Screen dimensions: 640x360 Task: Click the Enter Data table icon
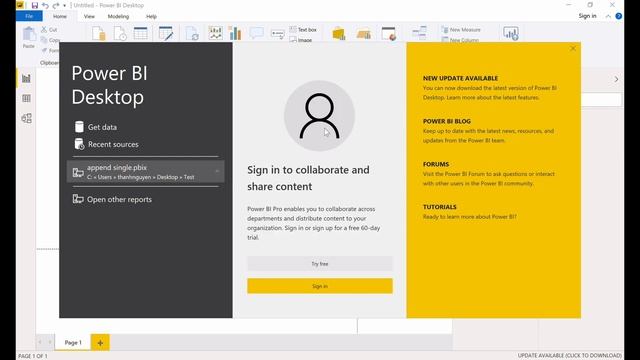[141, 33]
